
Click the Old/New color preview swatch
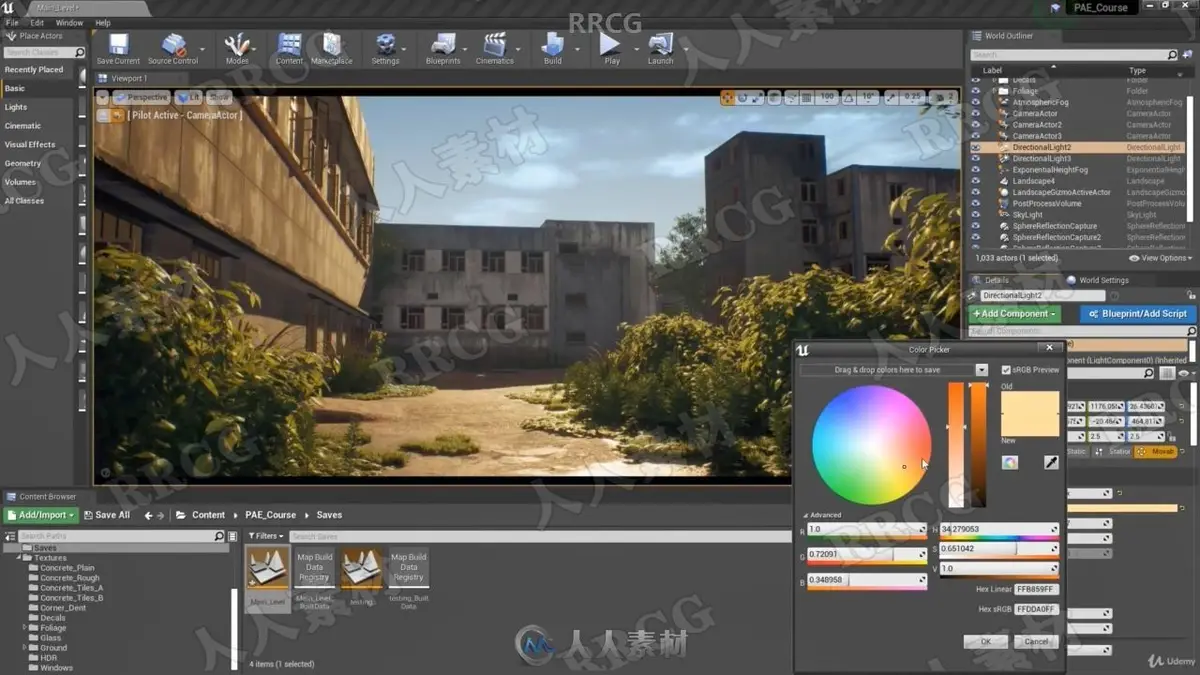1030,414
